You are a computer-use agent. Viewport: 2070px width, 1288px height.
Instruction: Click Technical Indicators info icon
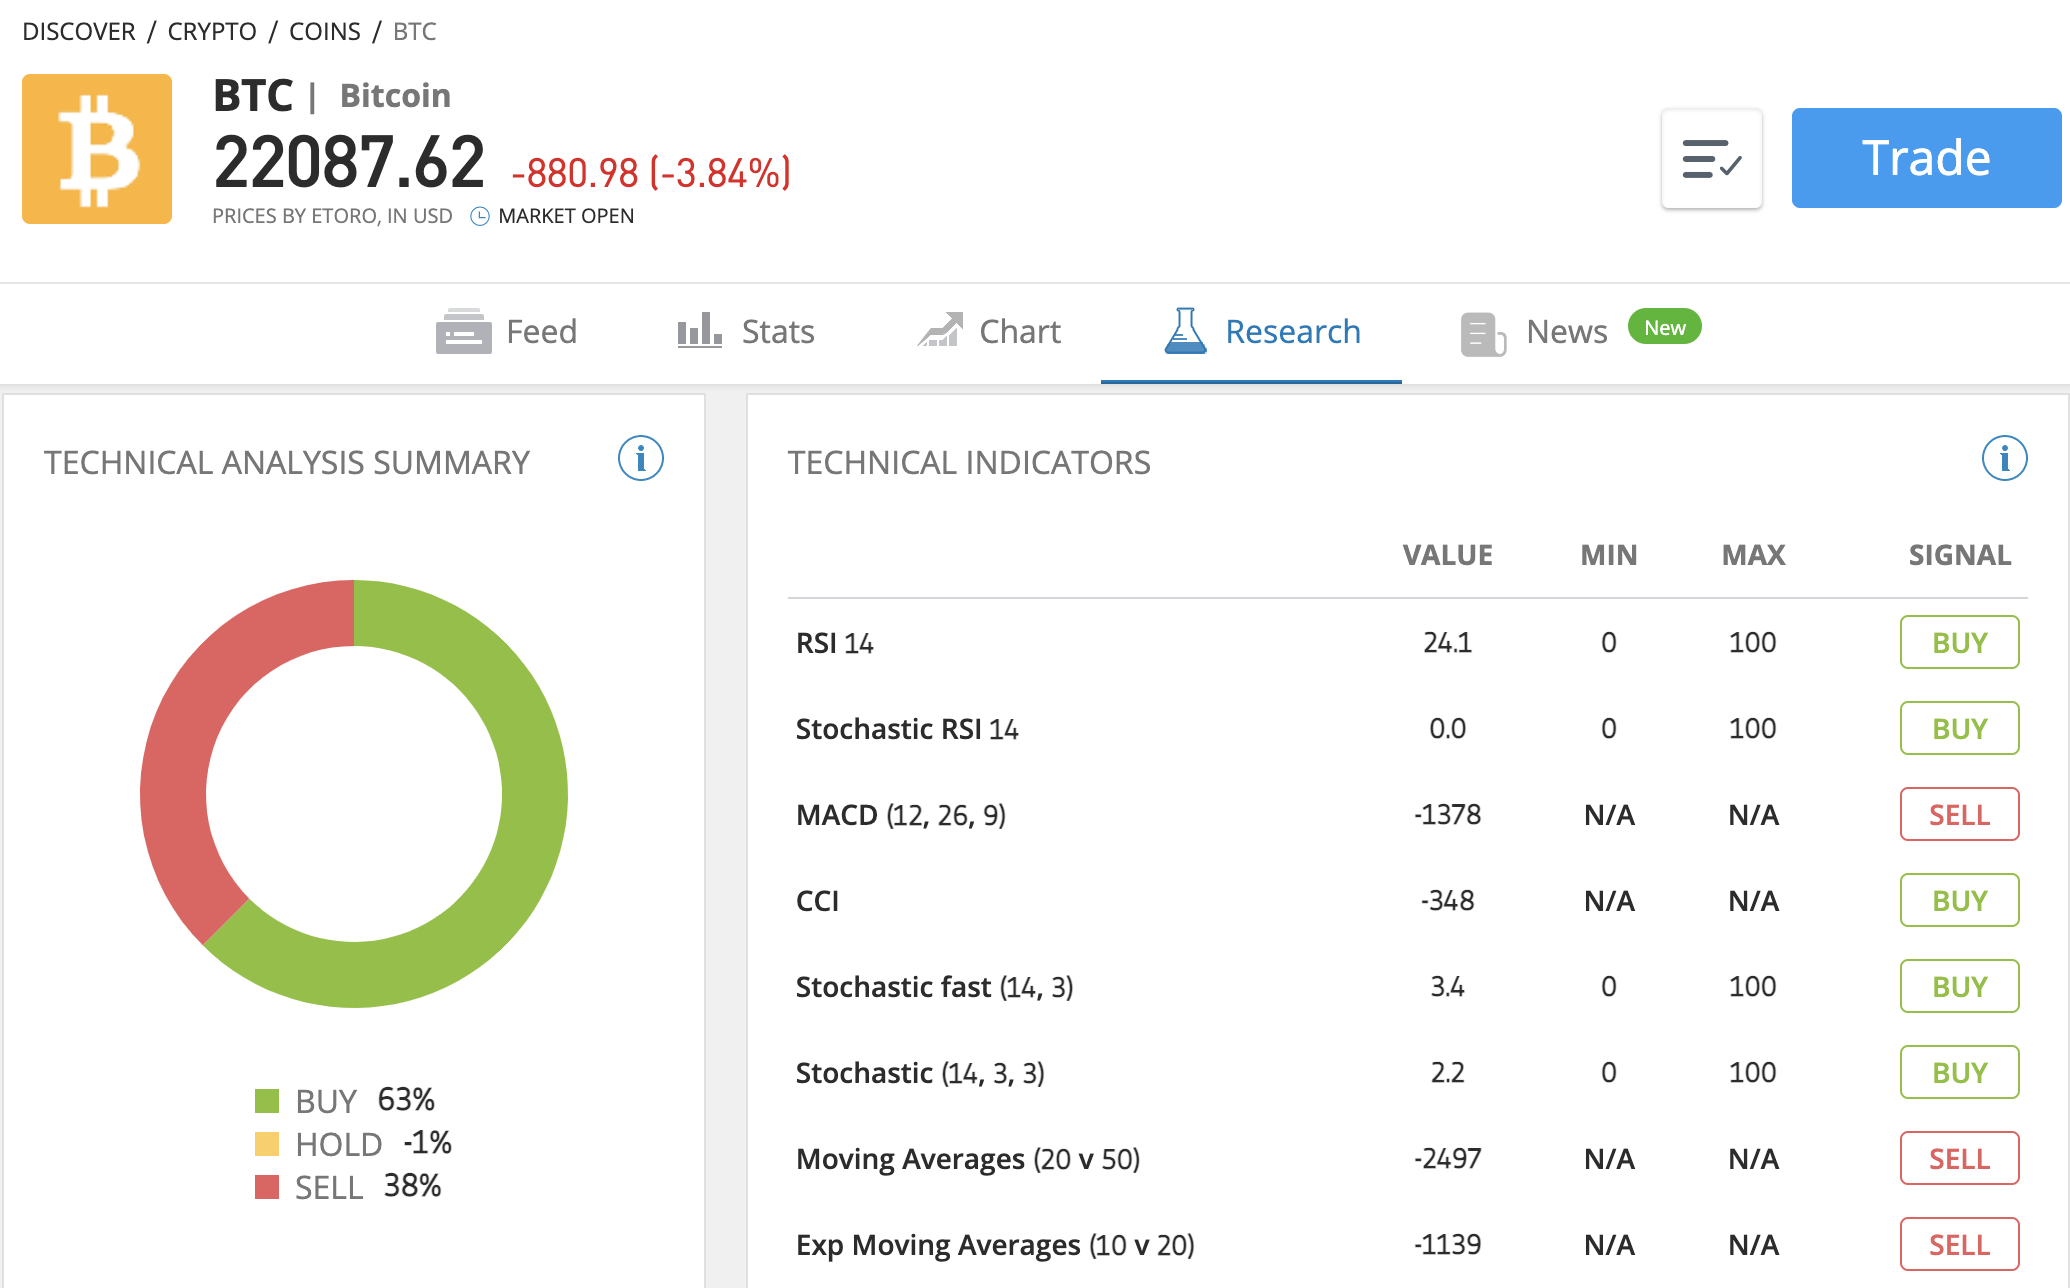2004,459
